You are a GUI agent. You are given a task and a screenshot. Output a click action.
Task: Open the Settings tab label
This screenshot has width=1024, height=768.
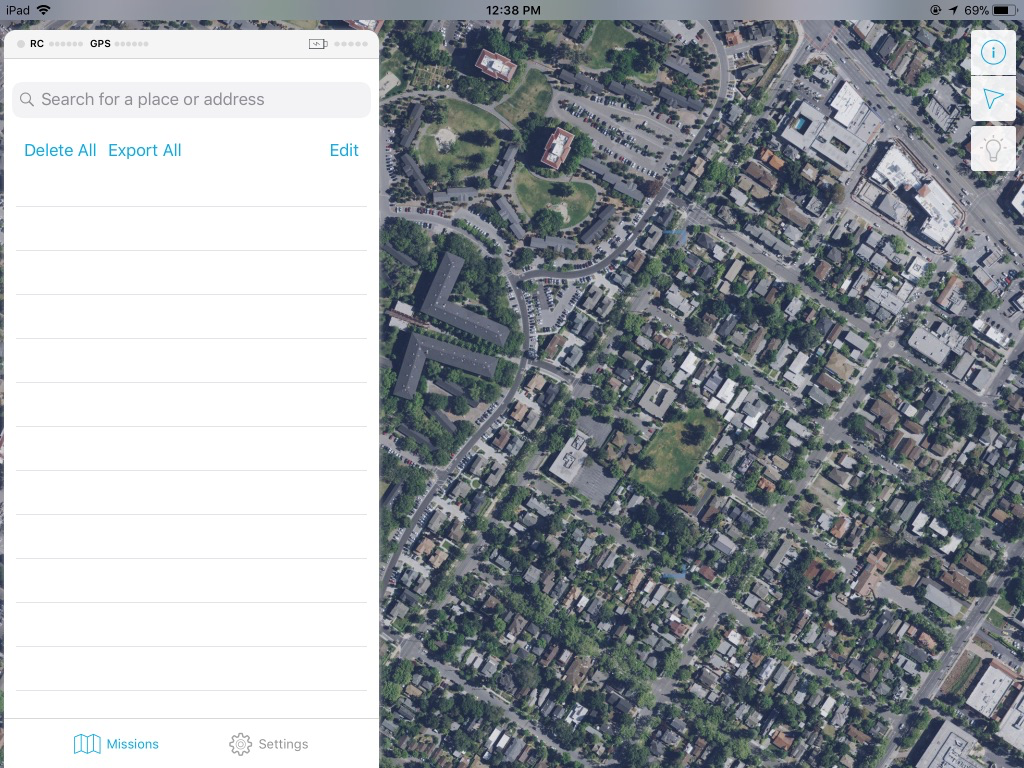283,744
